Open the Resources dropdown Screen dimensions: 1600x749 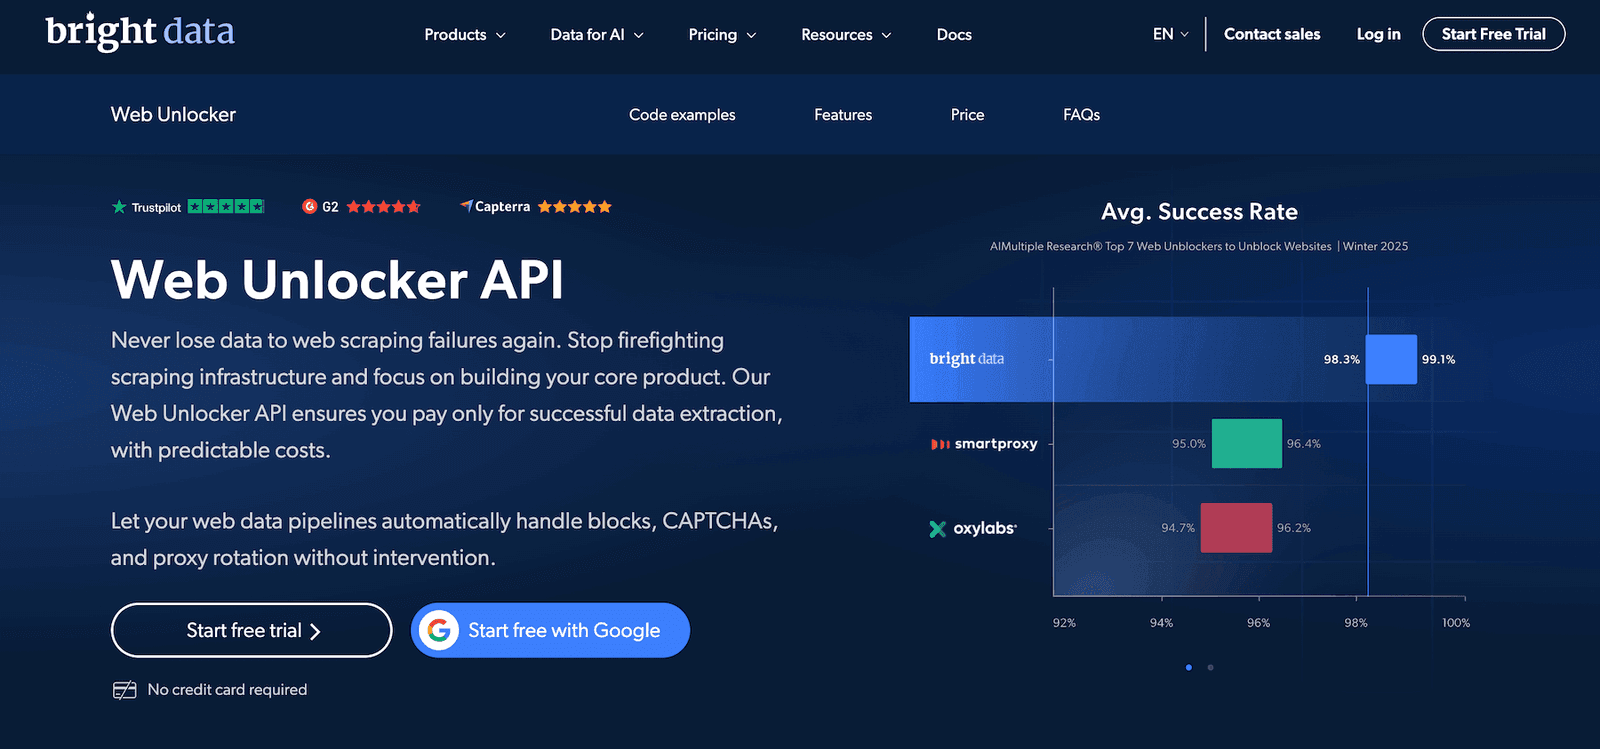point(846,35)
